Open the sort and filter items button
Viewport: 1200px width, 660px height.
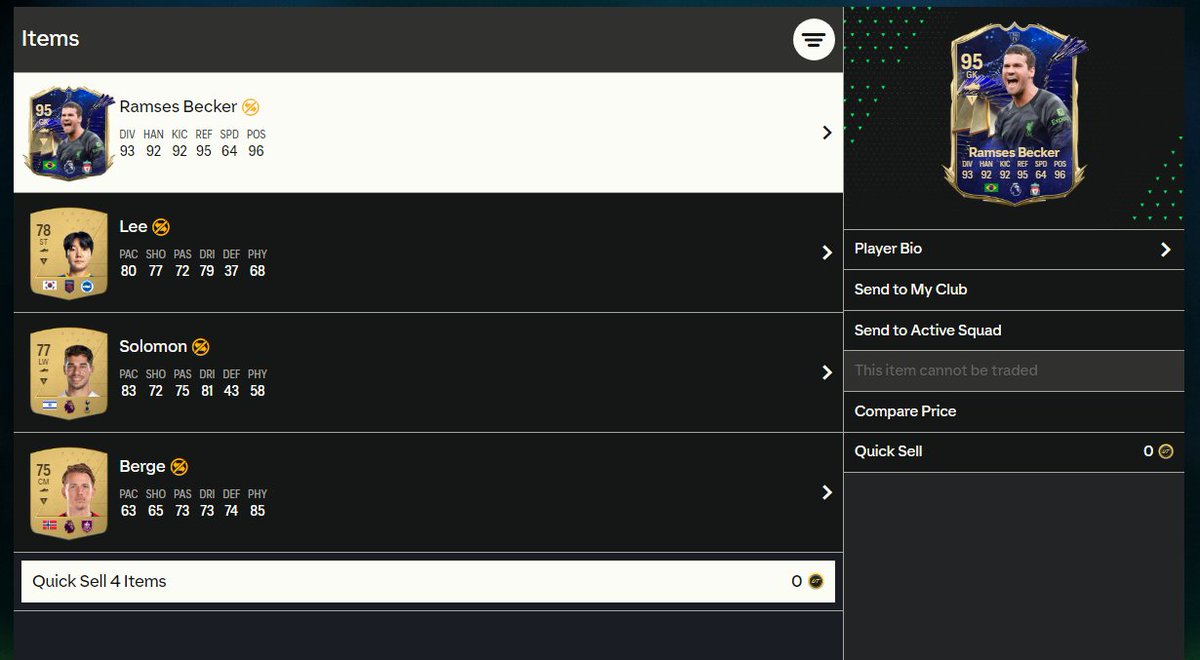pyautogui.click(x=814, y=39)
